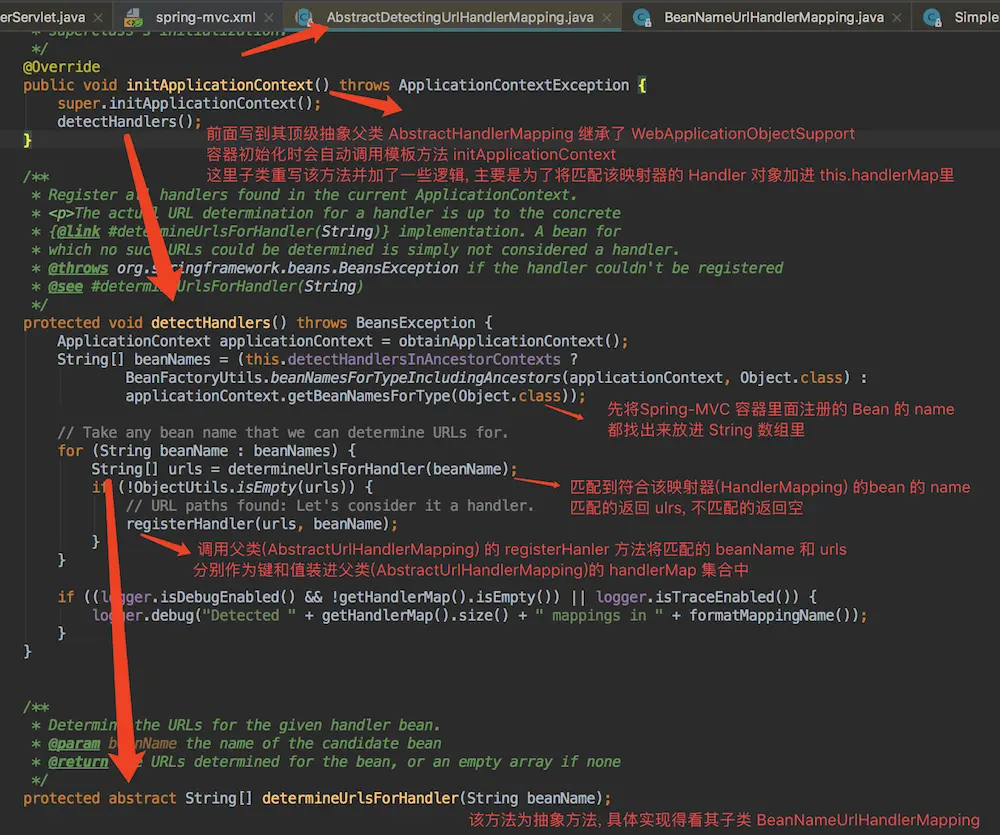Click the registerHandler(urls, beanName) call
This screenshot has width=1000, height=835.
tap(191, 523)
